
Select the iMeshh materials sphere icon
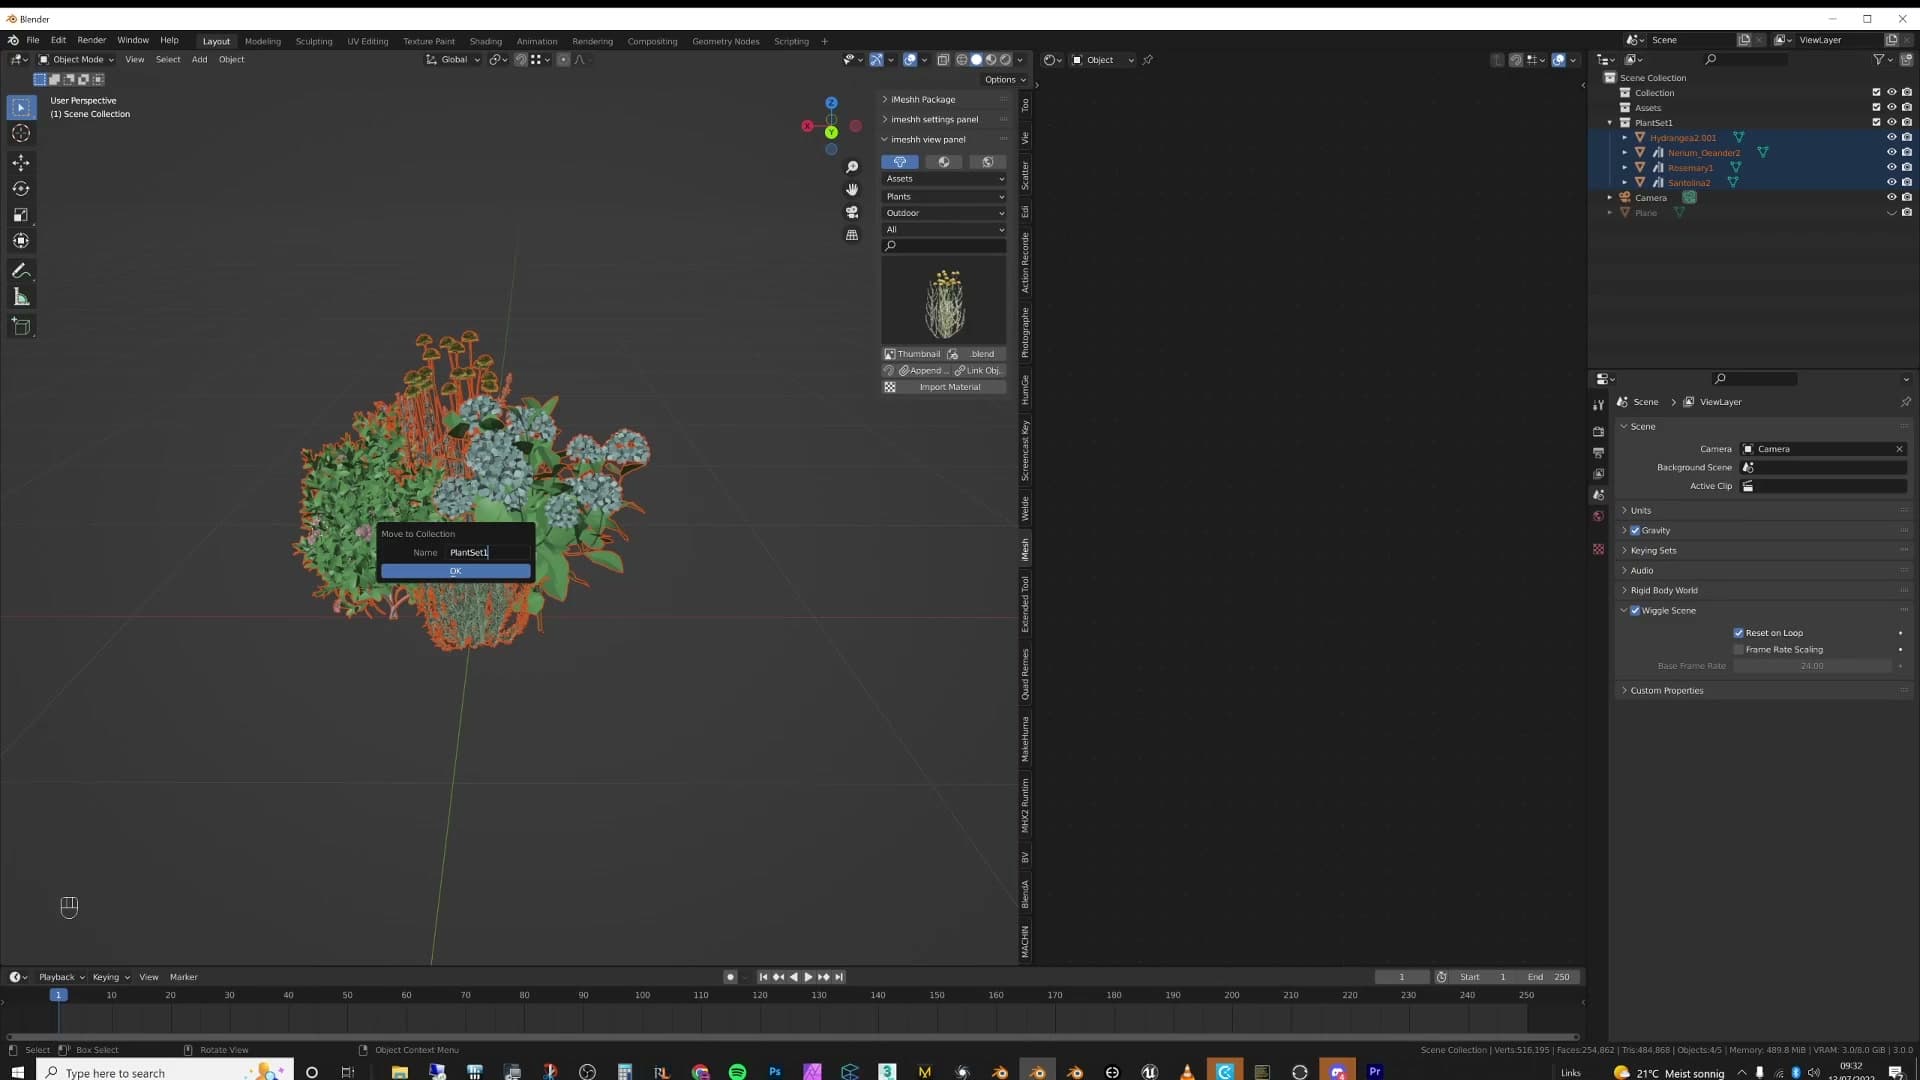pyautogui.click(x=944, y=162)
